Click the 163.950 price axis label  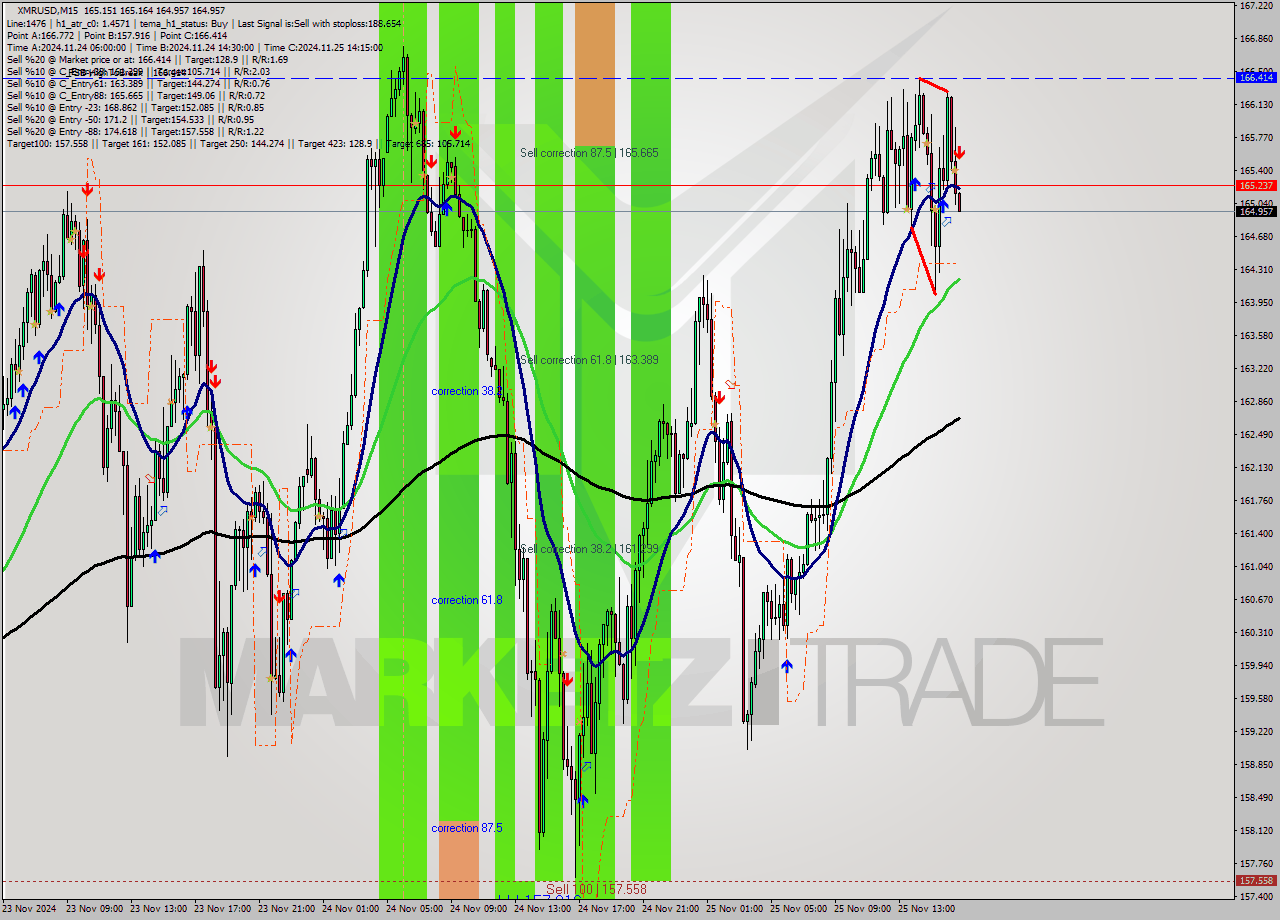(x=1256, y=302)
